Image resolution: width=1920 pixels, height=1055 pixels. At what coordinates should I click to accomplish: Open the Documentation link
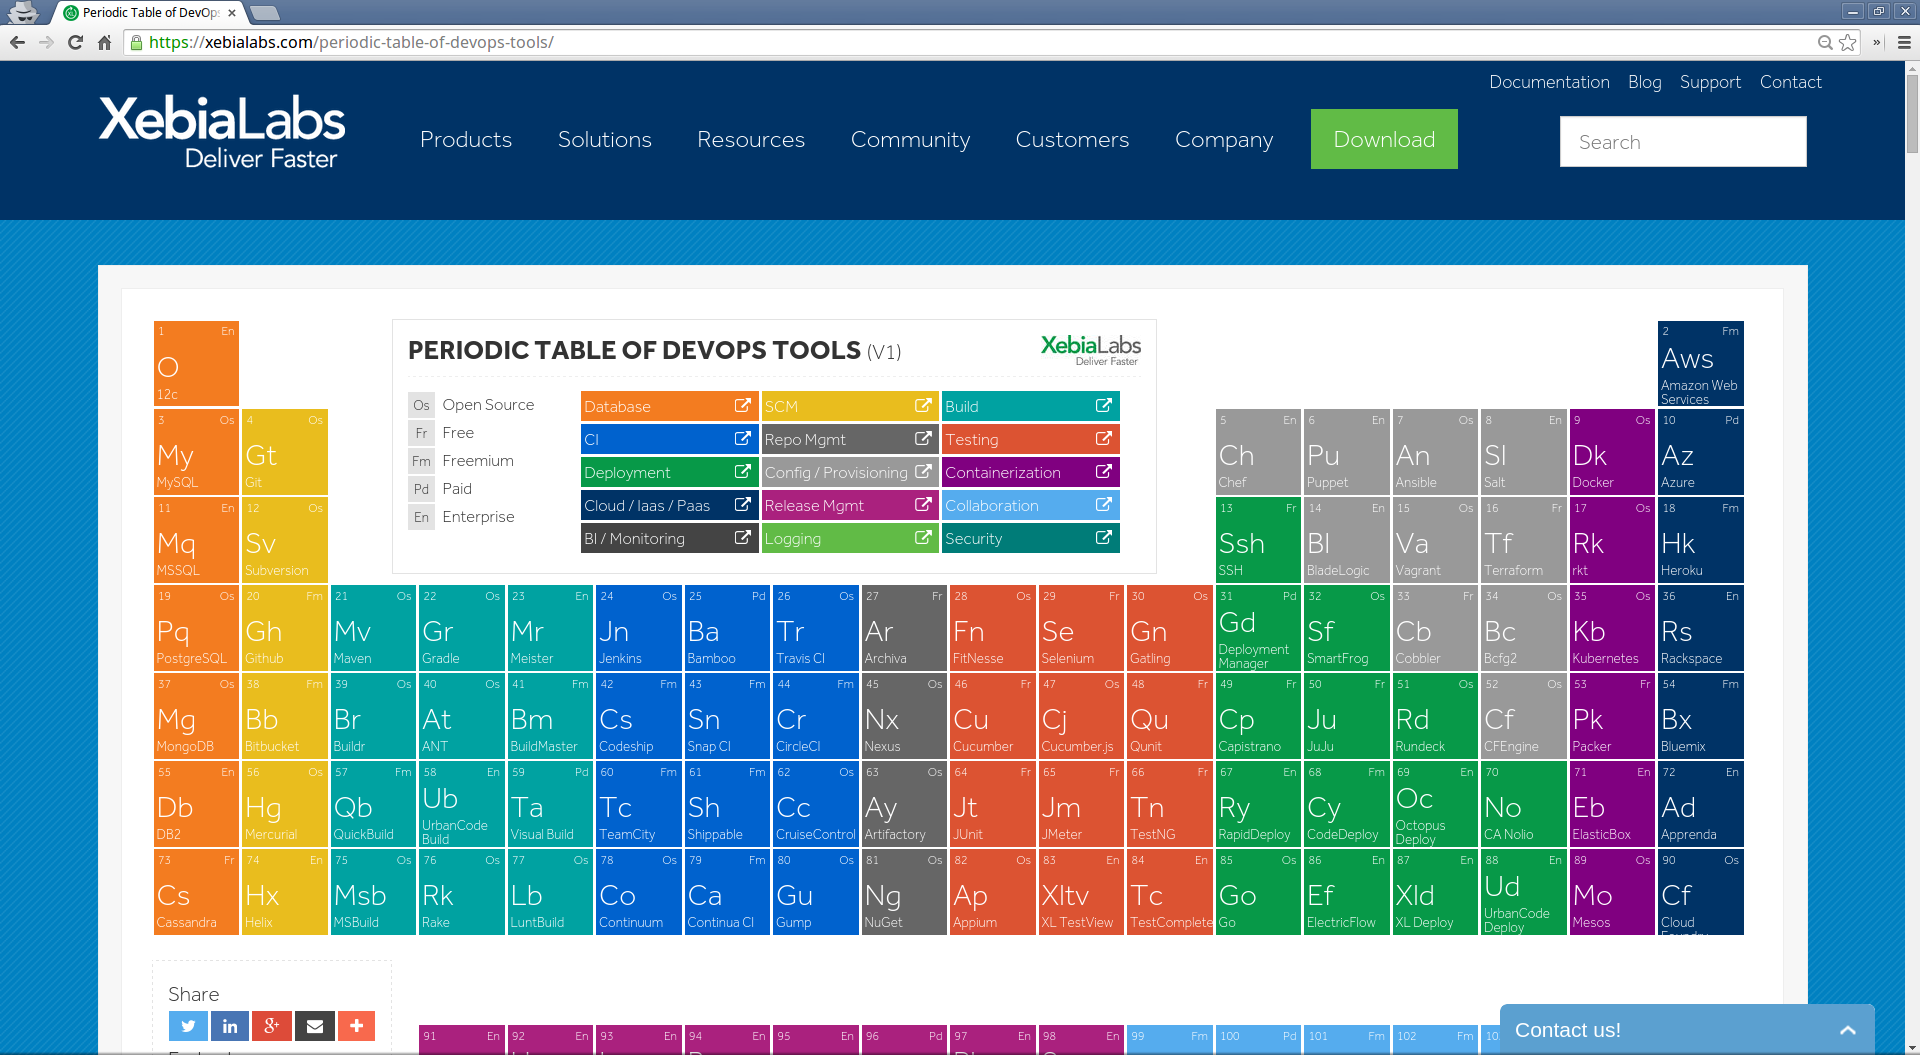point(1549,82)
